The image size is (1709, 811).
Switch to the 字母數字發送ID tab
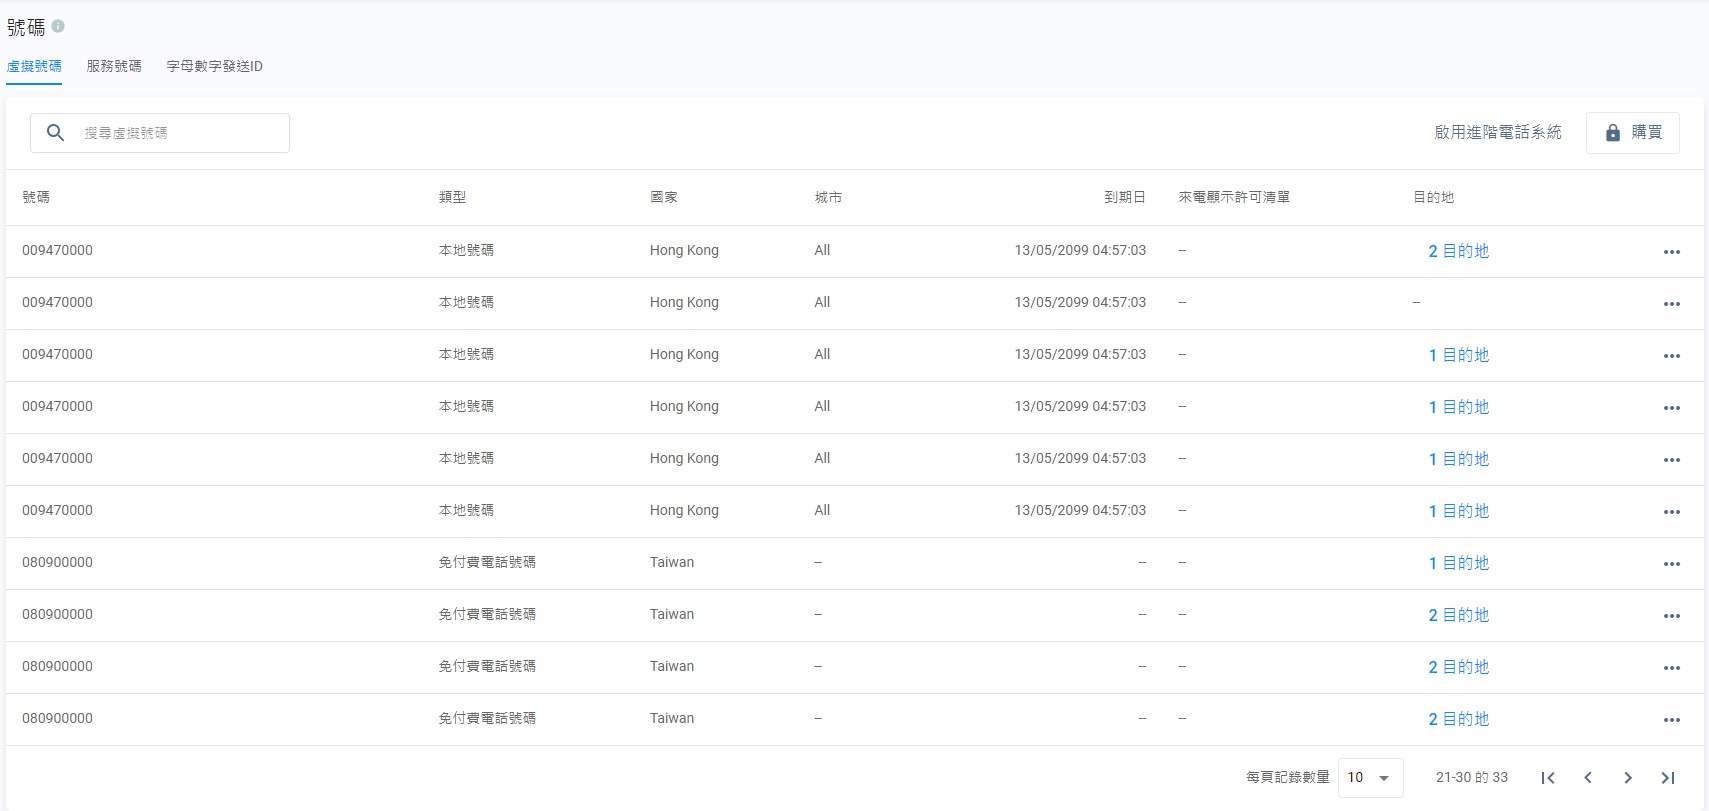pyautogui.click(x=214, y=66)
